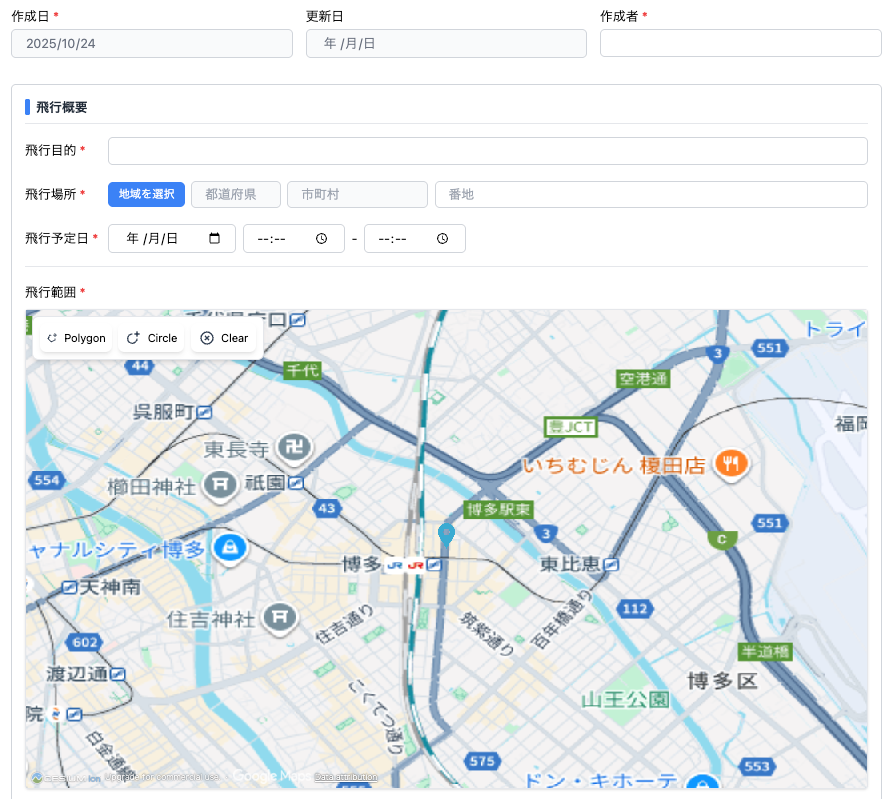Click clock icon in the start time field
891x799 pixels.
[x=321, y=239]
